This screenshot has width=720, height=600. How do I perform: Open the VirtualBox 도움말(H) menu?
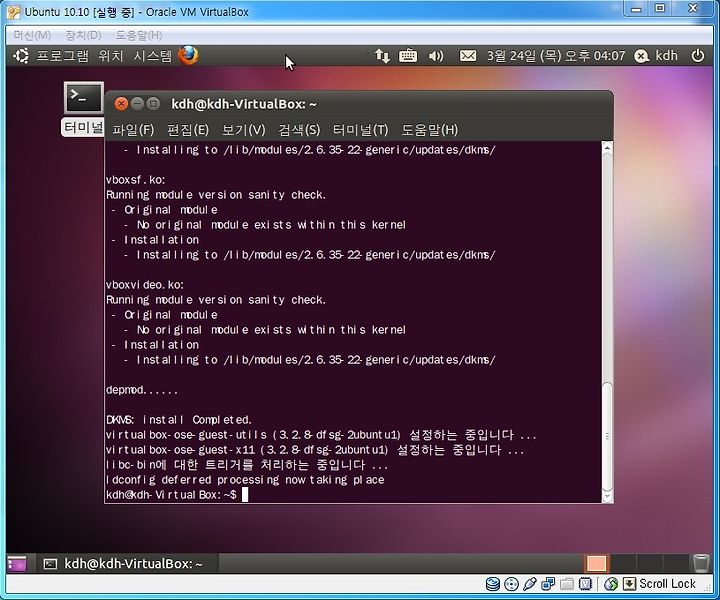(139, 35)
